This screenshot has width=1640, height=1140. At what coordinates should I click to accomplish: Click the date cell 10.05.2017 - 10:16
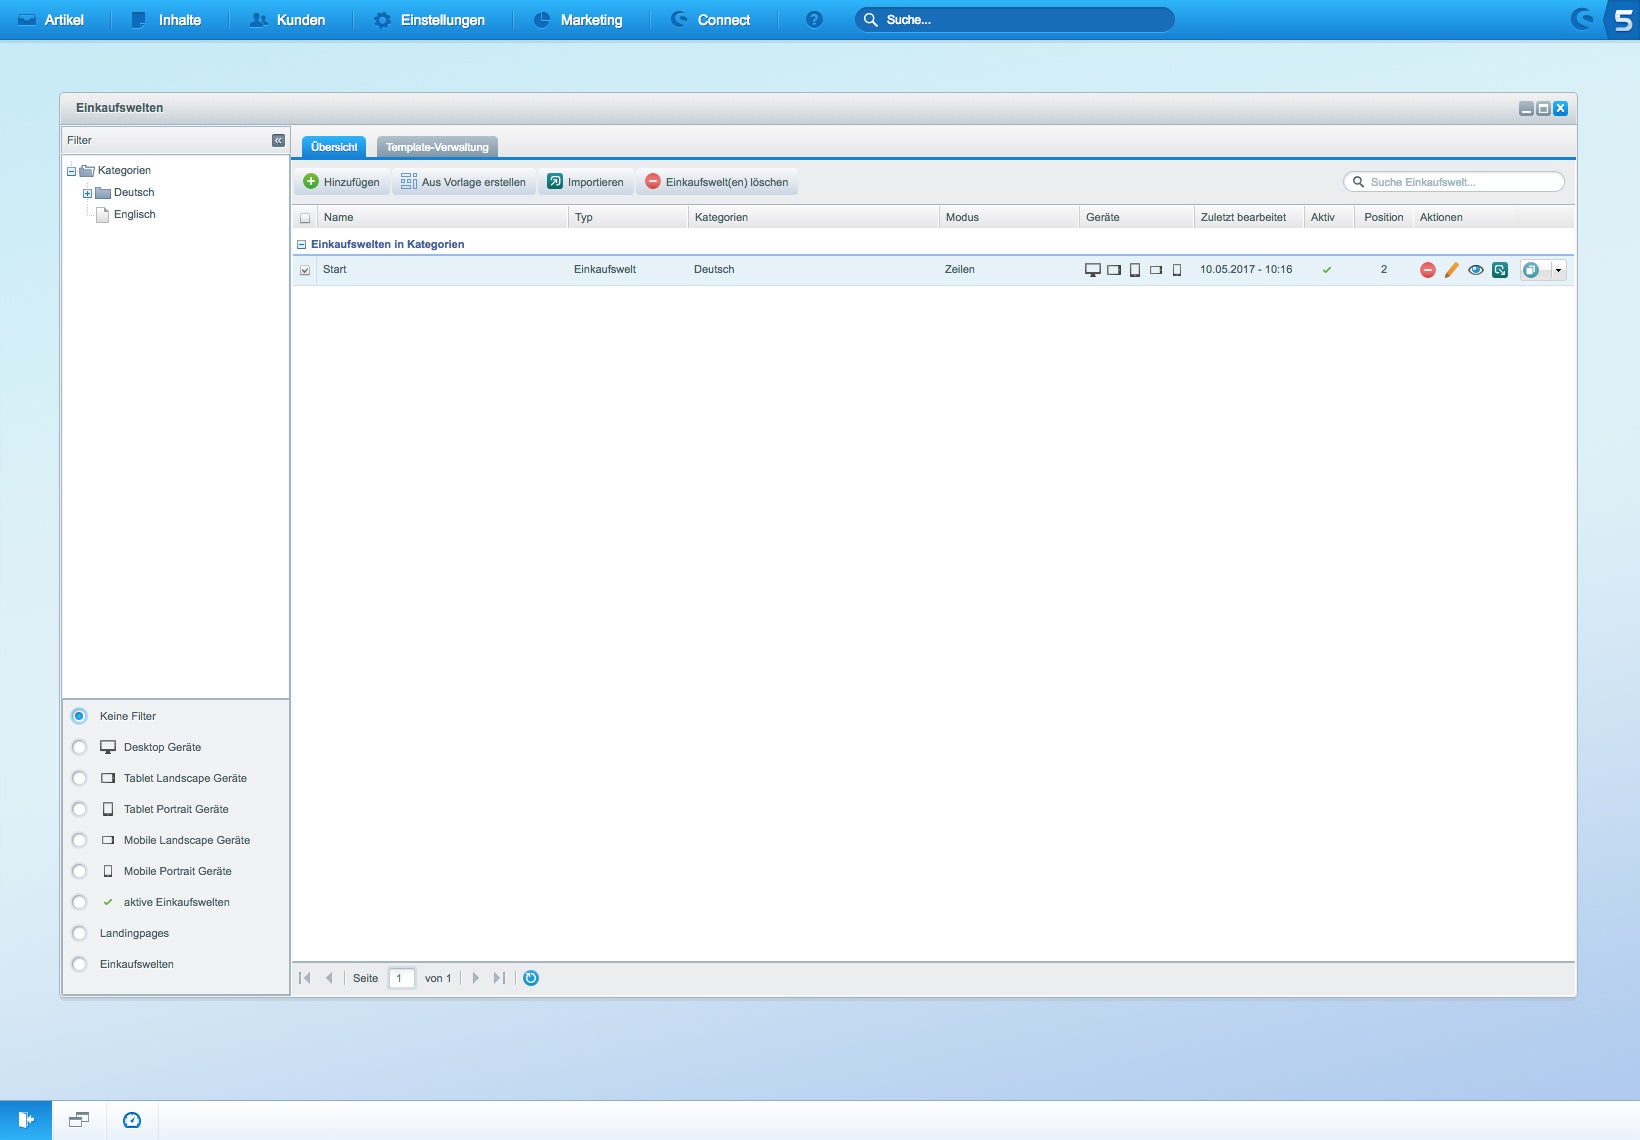pyautogui.click(x=1246, y=269)
